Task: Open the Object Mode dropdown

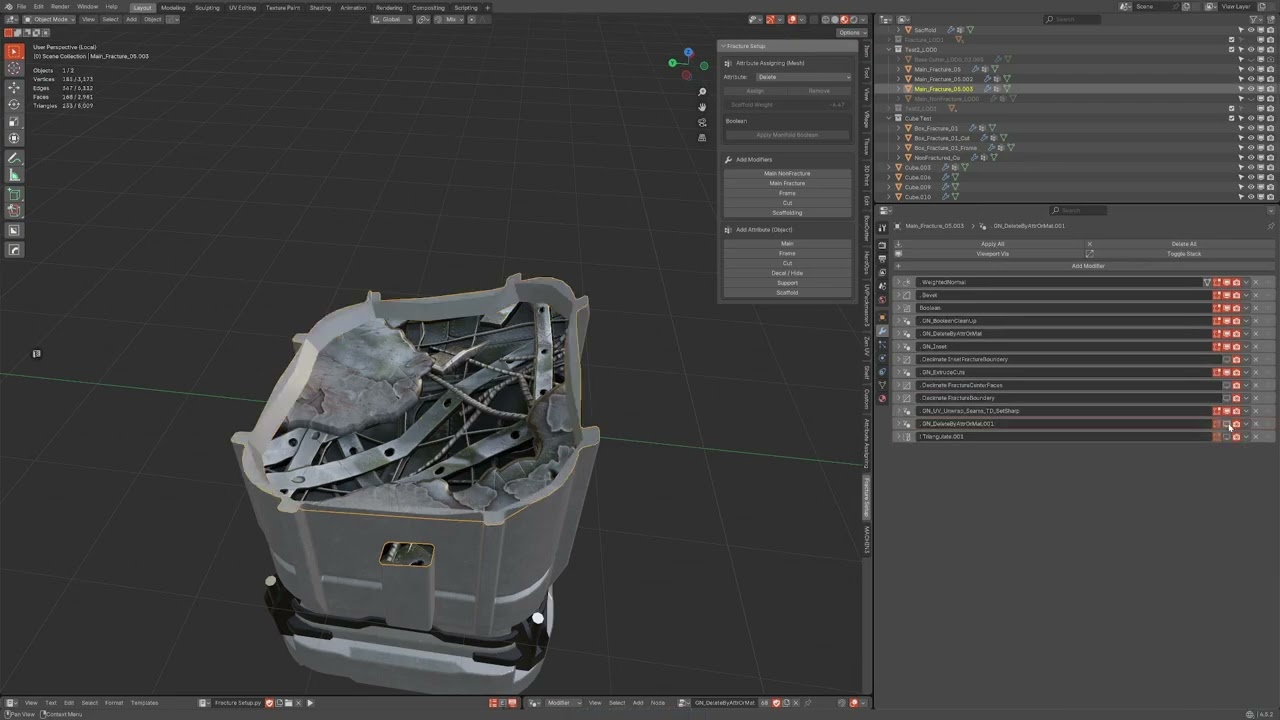Action: (x=50, y=19)
